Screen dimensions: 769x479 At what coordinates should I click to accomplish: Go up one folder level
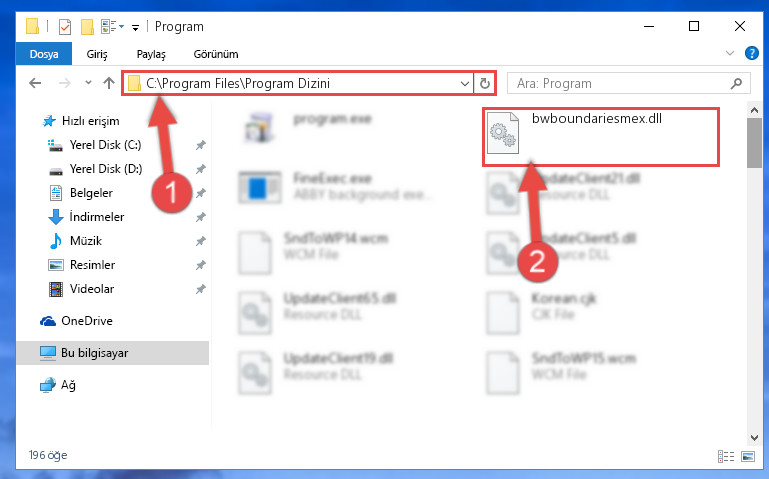(x=109, y=83)
